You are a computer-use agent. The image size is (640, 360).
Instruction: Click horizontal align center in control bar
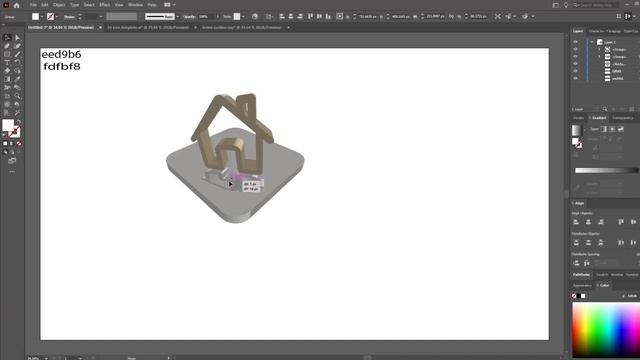pos(291,16)
